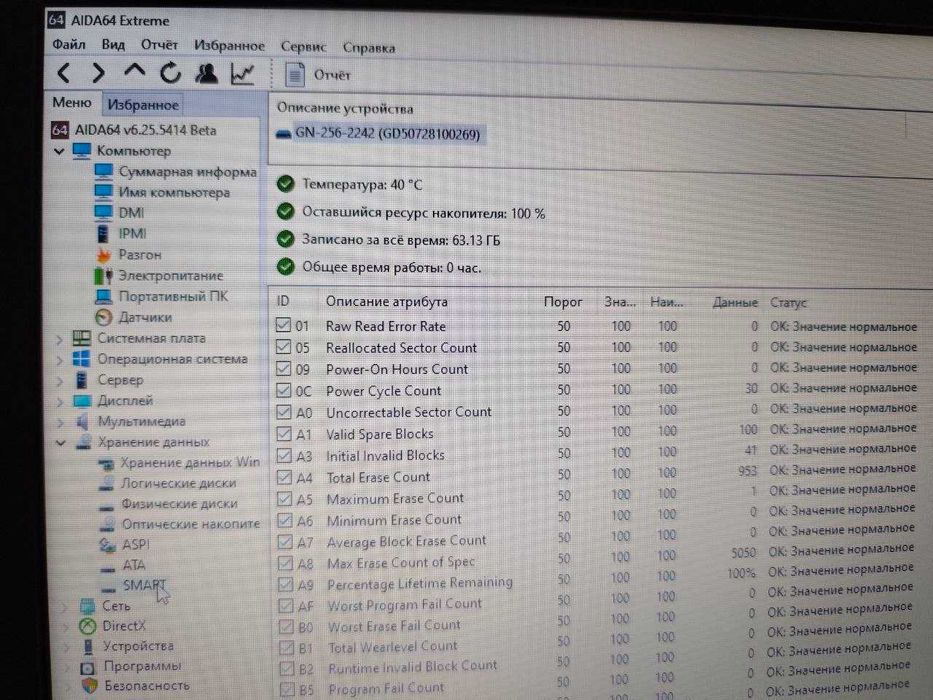Open the Избранное menu
Screen dimensions: 933x700
click(229, 46)
